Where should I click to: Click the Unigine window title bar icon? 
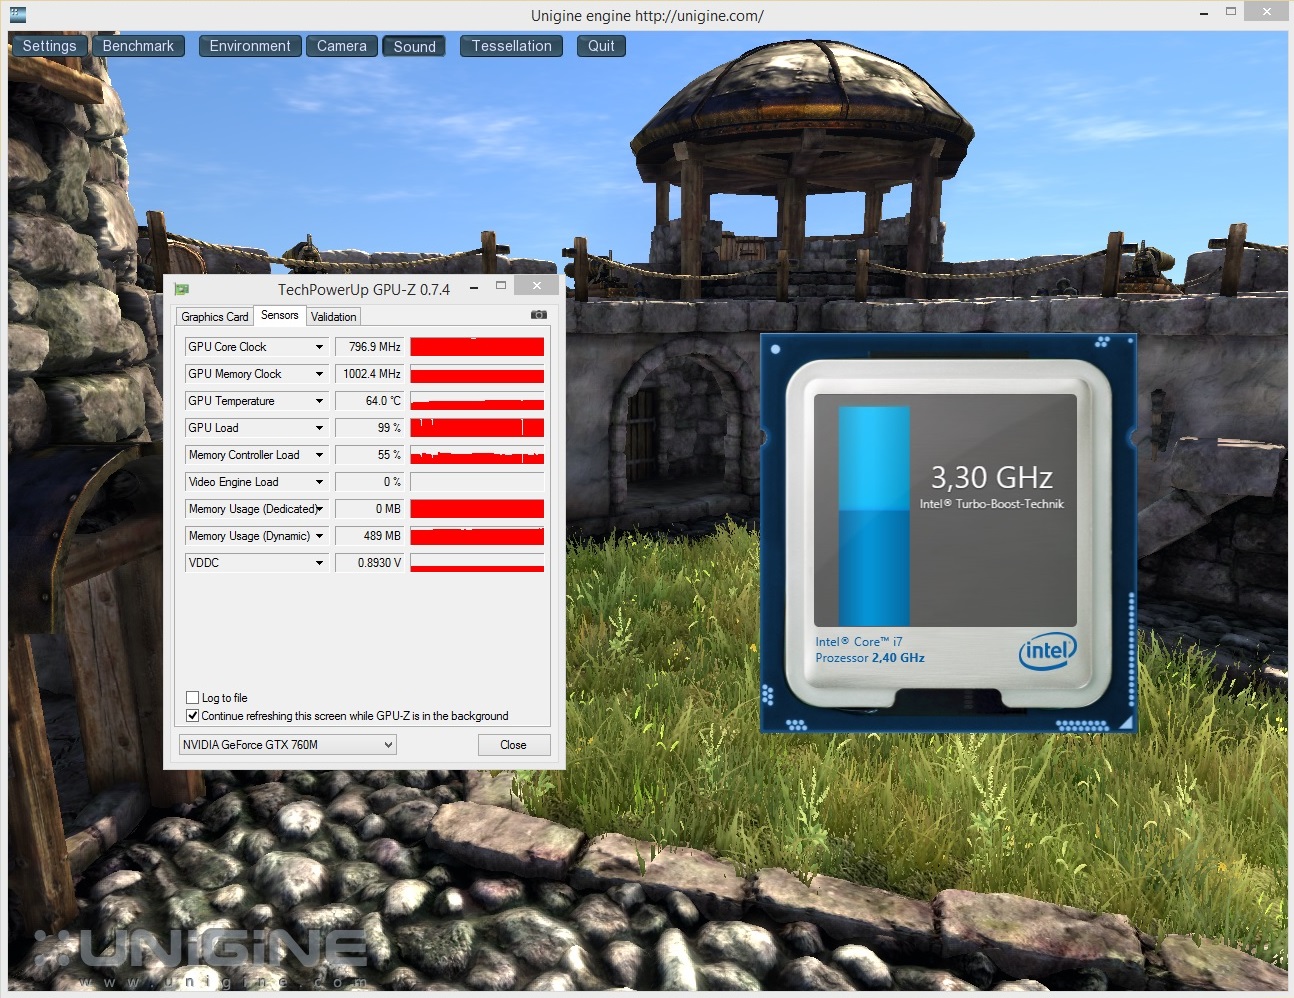point(16,15)
